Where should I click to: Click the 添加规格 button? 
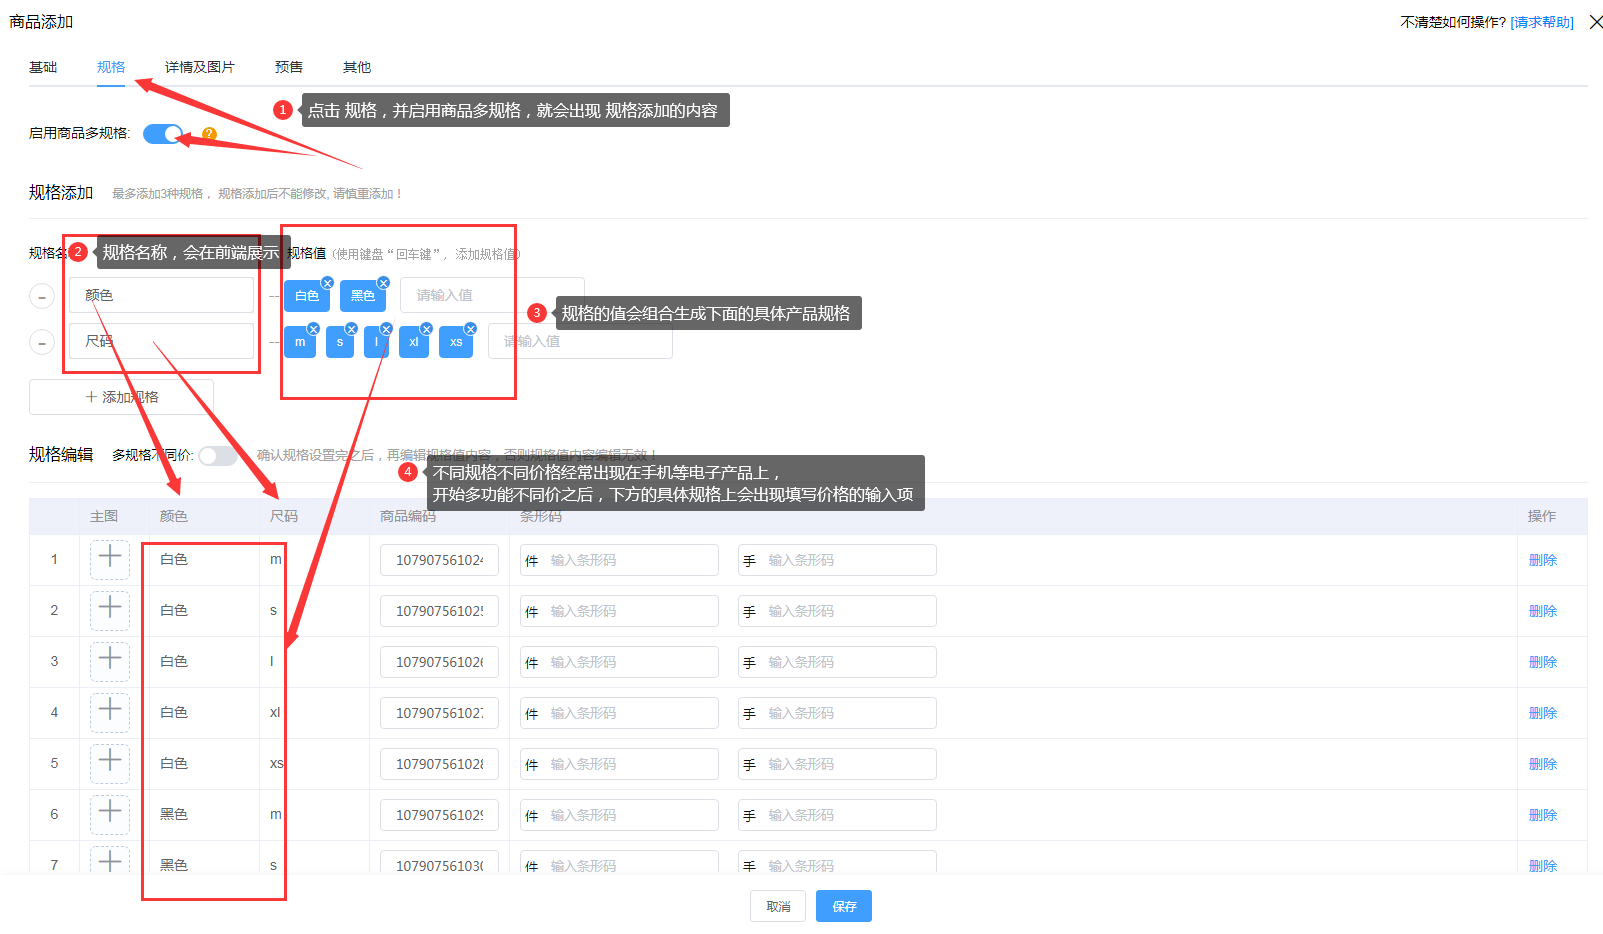[x=121, y=397]
